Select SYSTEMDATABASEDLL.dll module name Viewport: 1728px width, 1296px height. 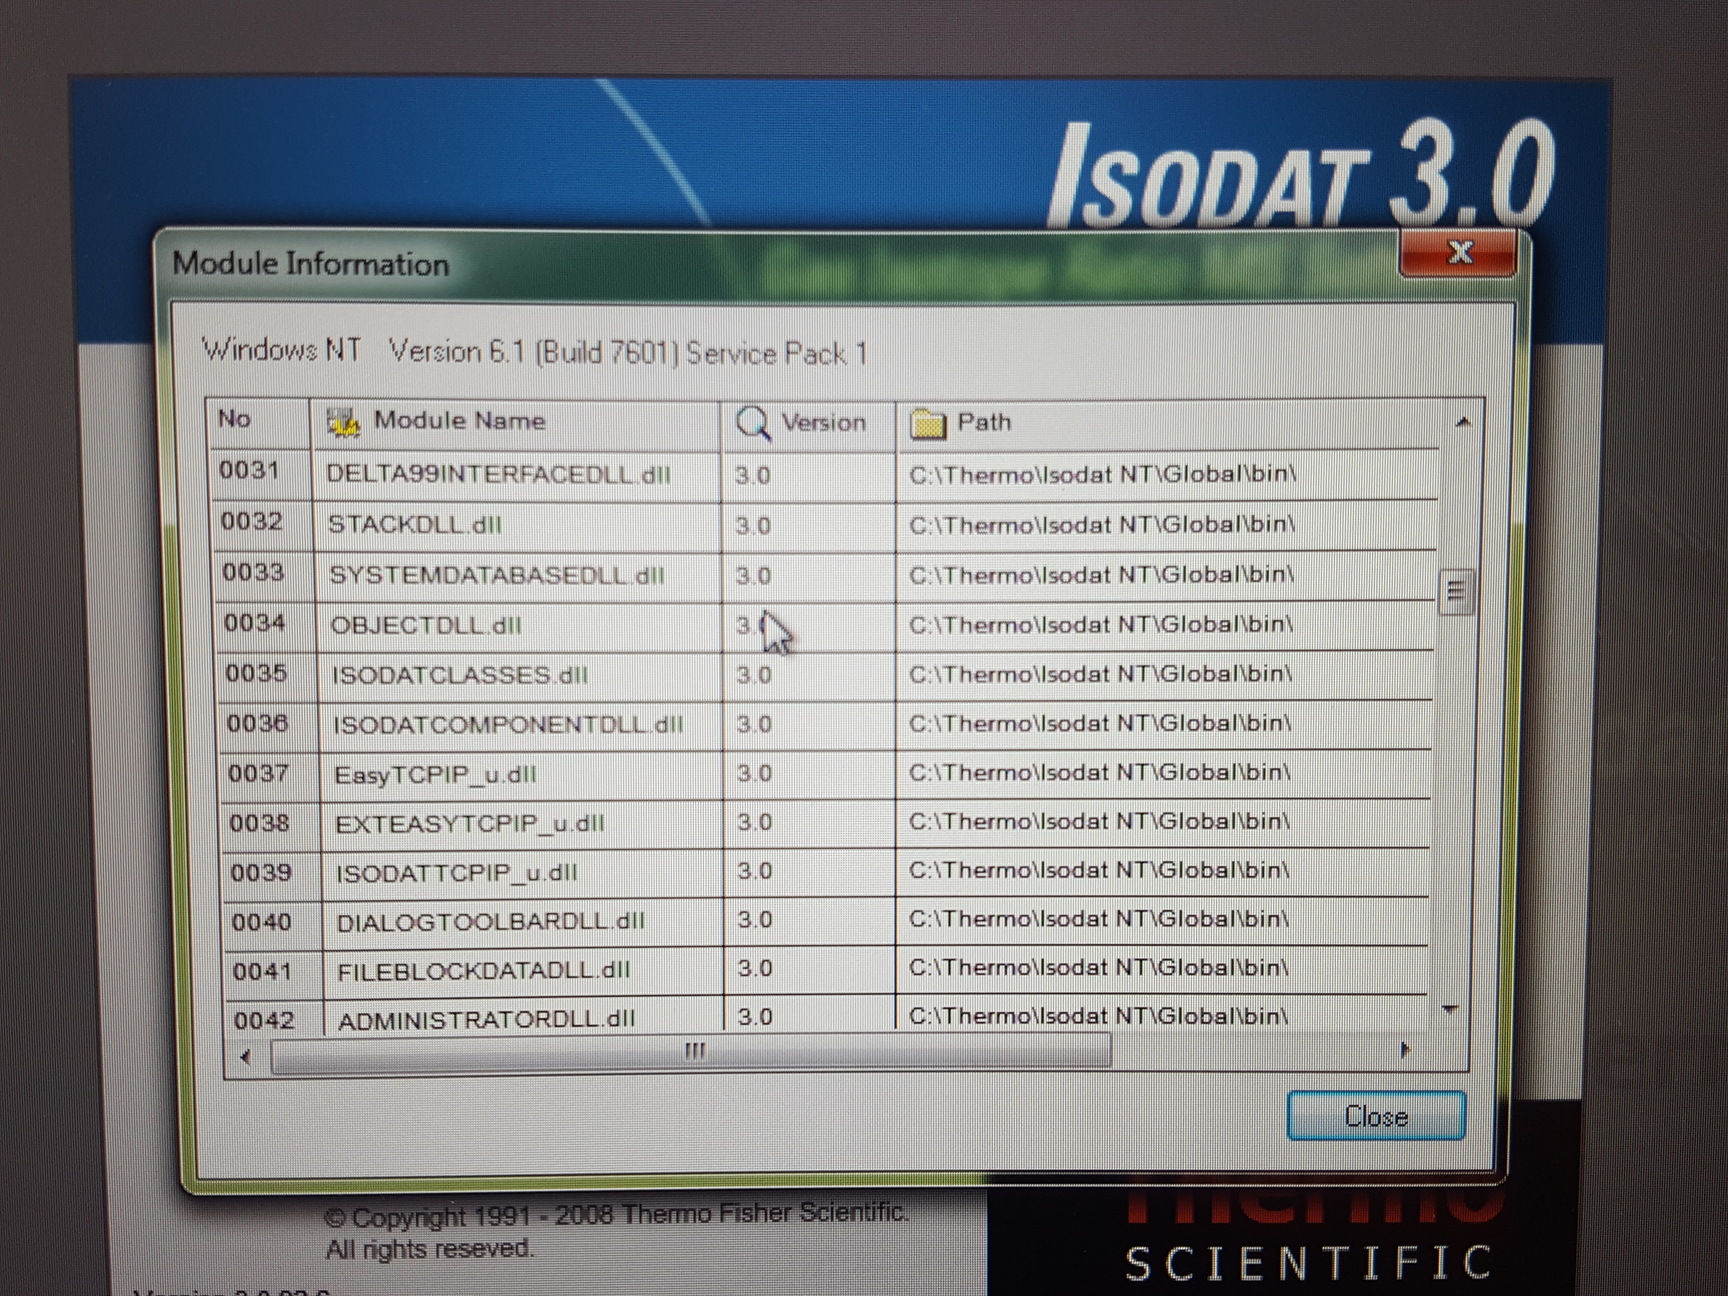(497, 576)
